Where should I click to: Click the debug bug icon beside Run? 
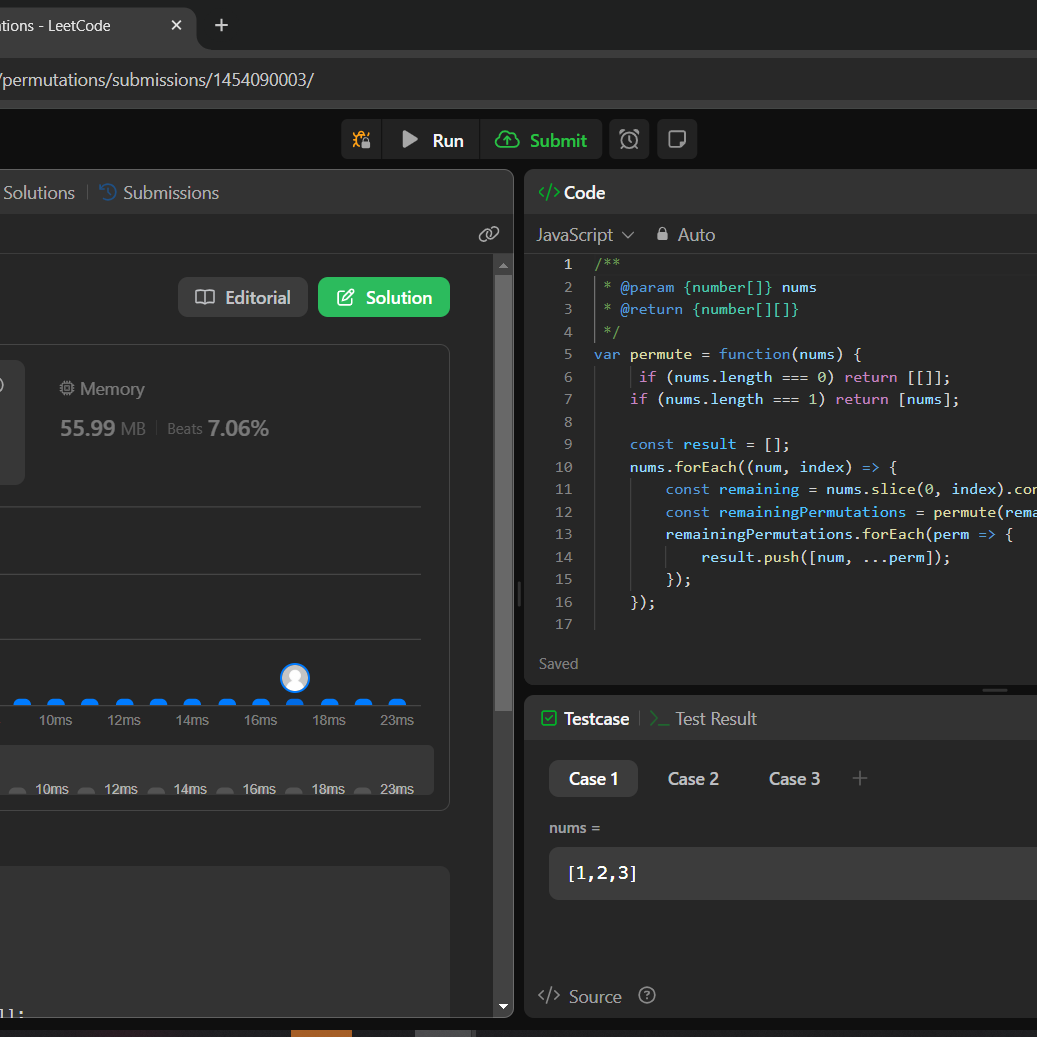[362, 140]
